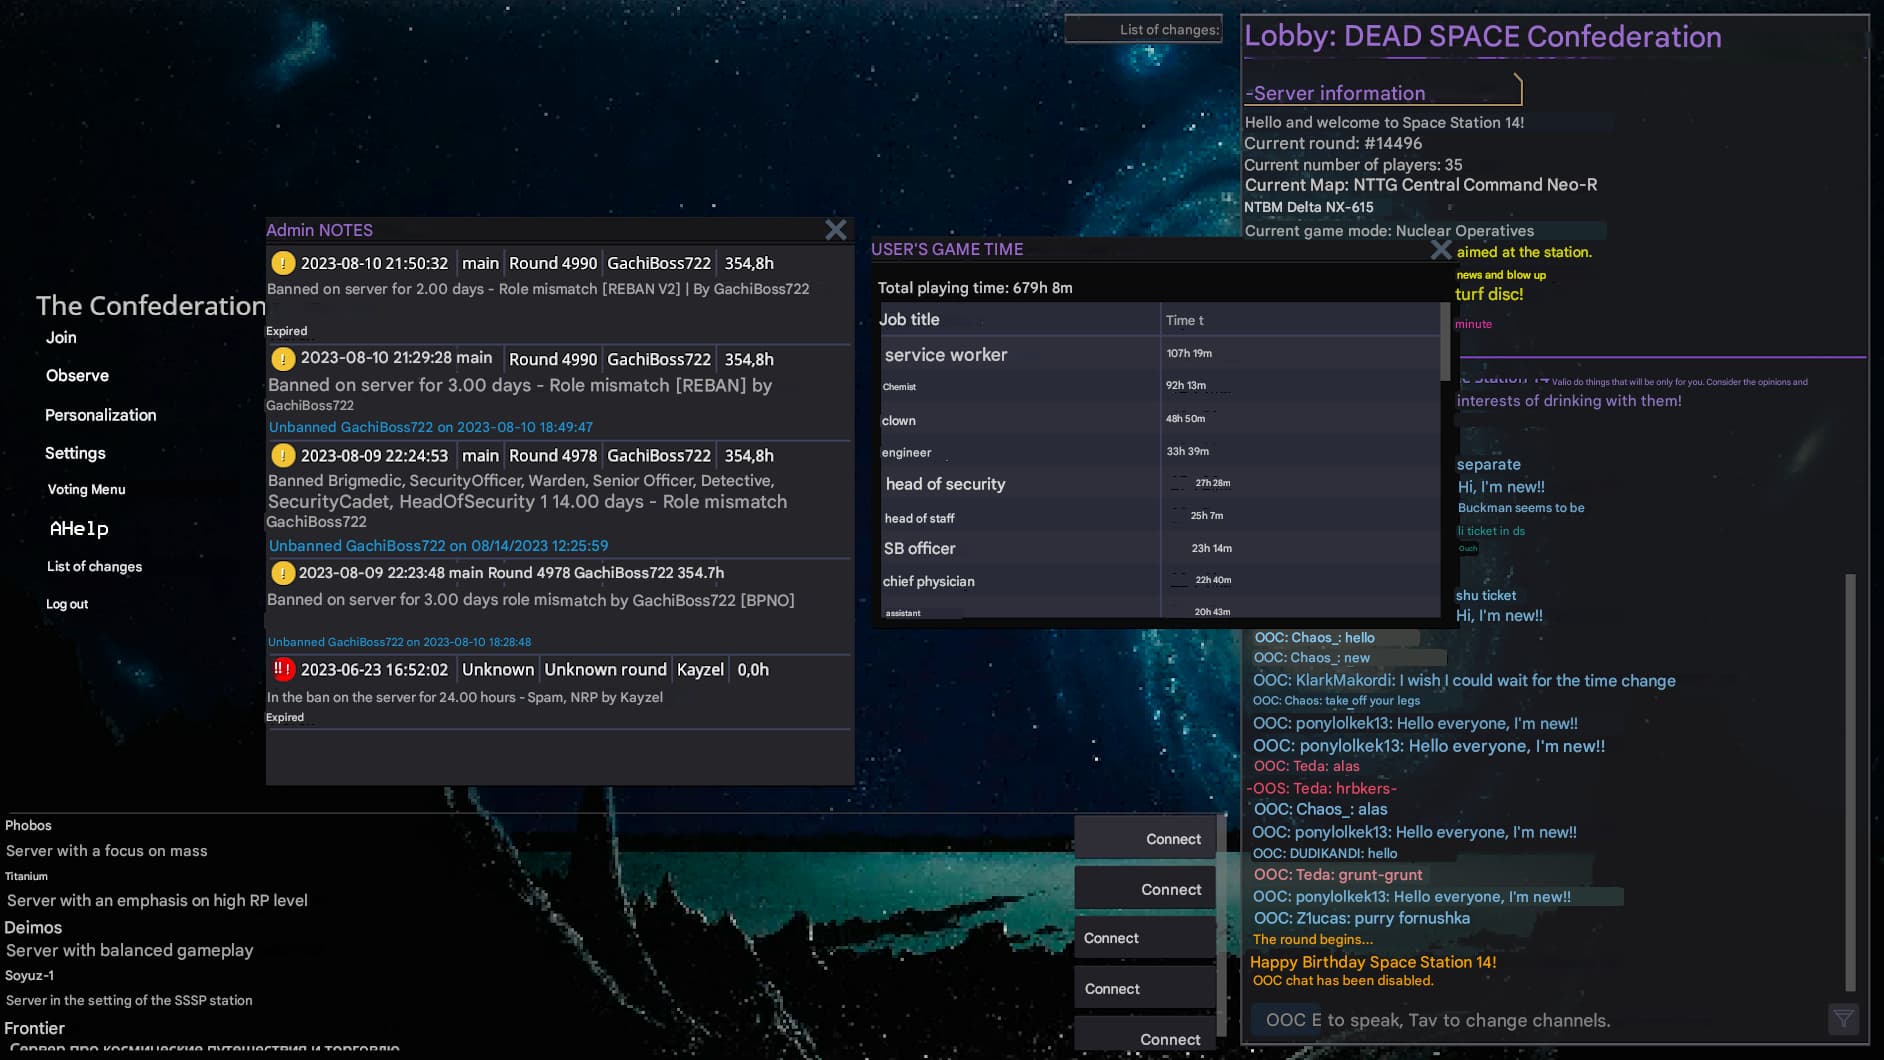Click Kayzel admin name in 2023-06-23 note
This screenshot has height=1060, width=1884.
click(x=700, y=669)
